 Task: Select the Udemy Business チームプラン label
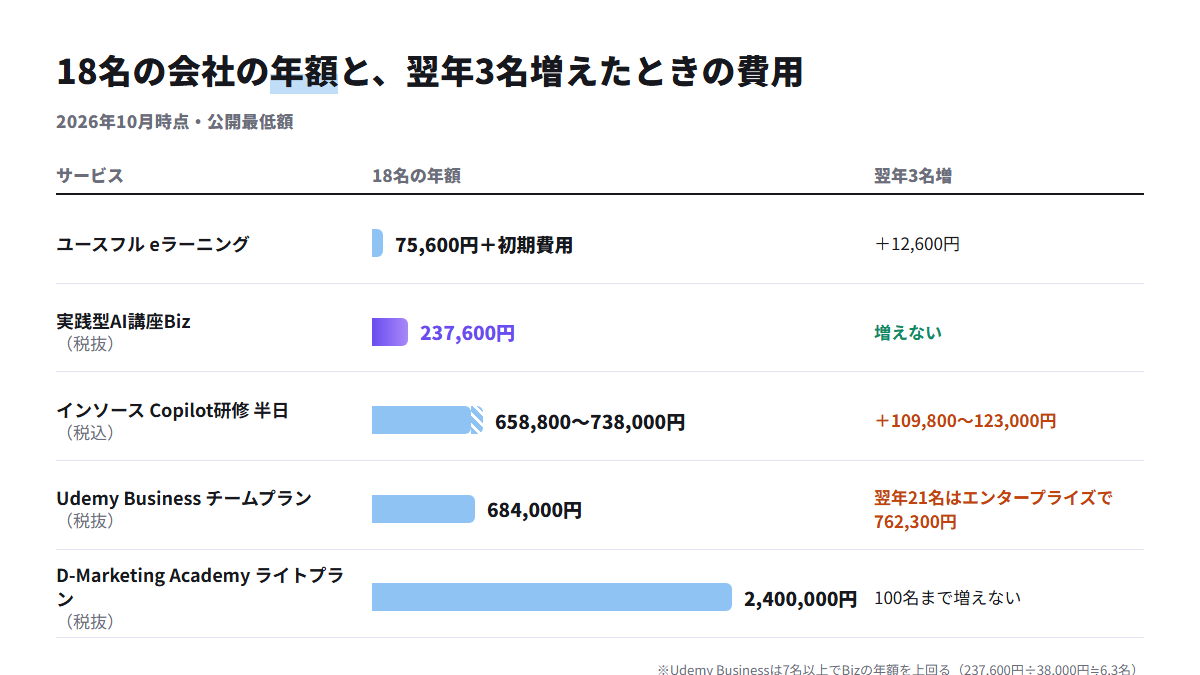point(184,498)
